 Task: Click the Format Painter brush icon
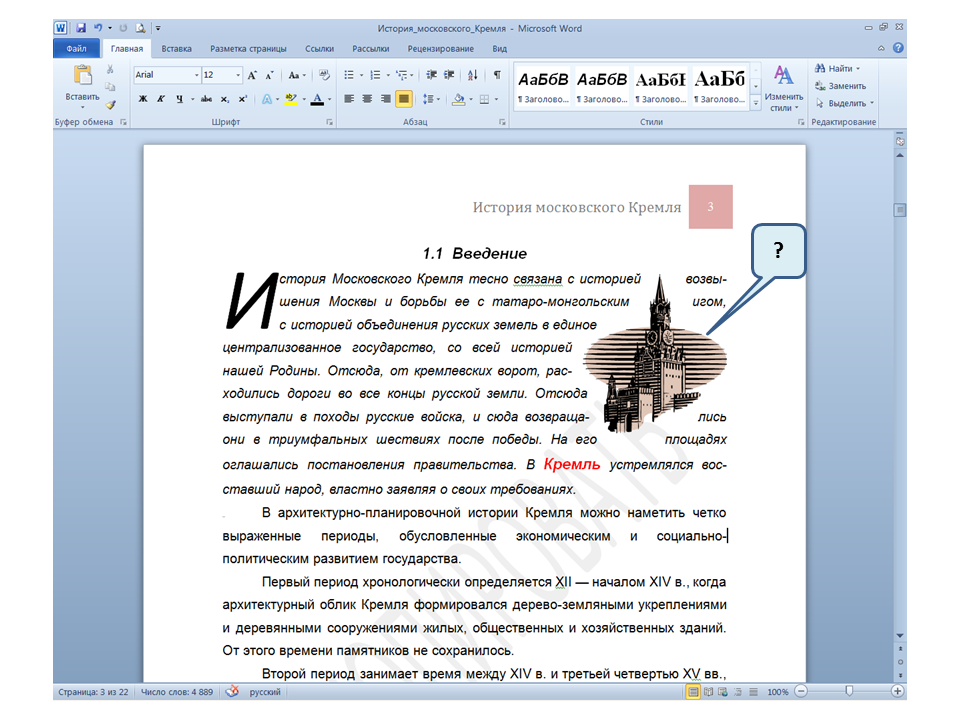click(x=110, y=103)
